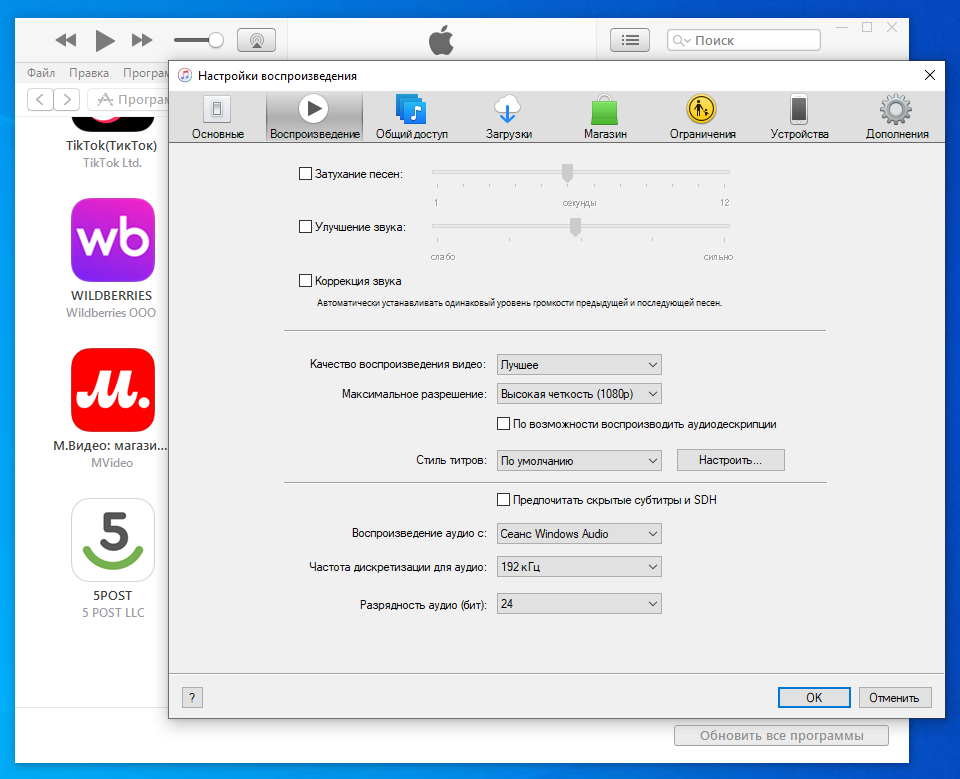Open the Основные preferences tab
The height and width of the screenshot is (779, 960).
tap(217, 117)
